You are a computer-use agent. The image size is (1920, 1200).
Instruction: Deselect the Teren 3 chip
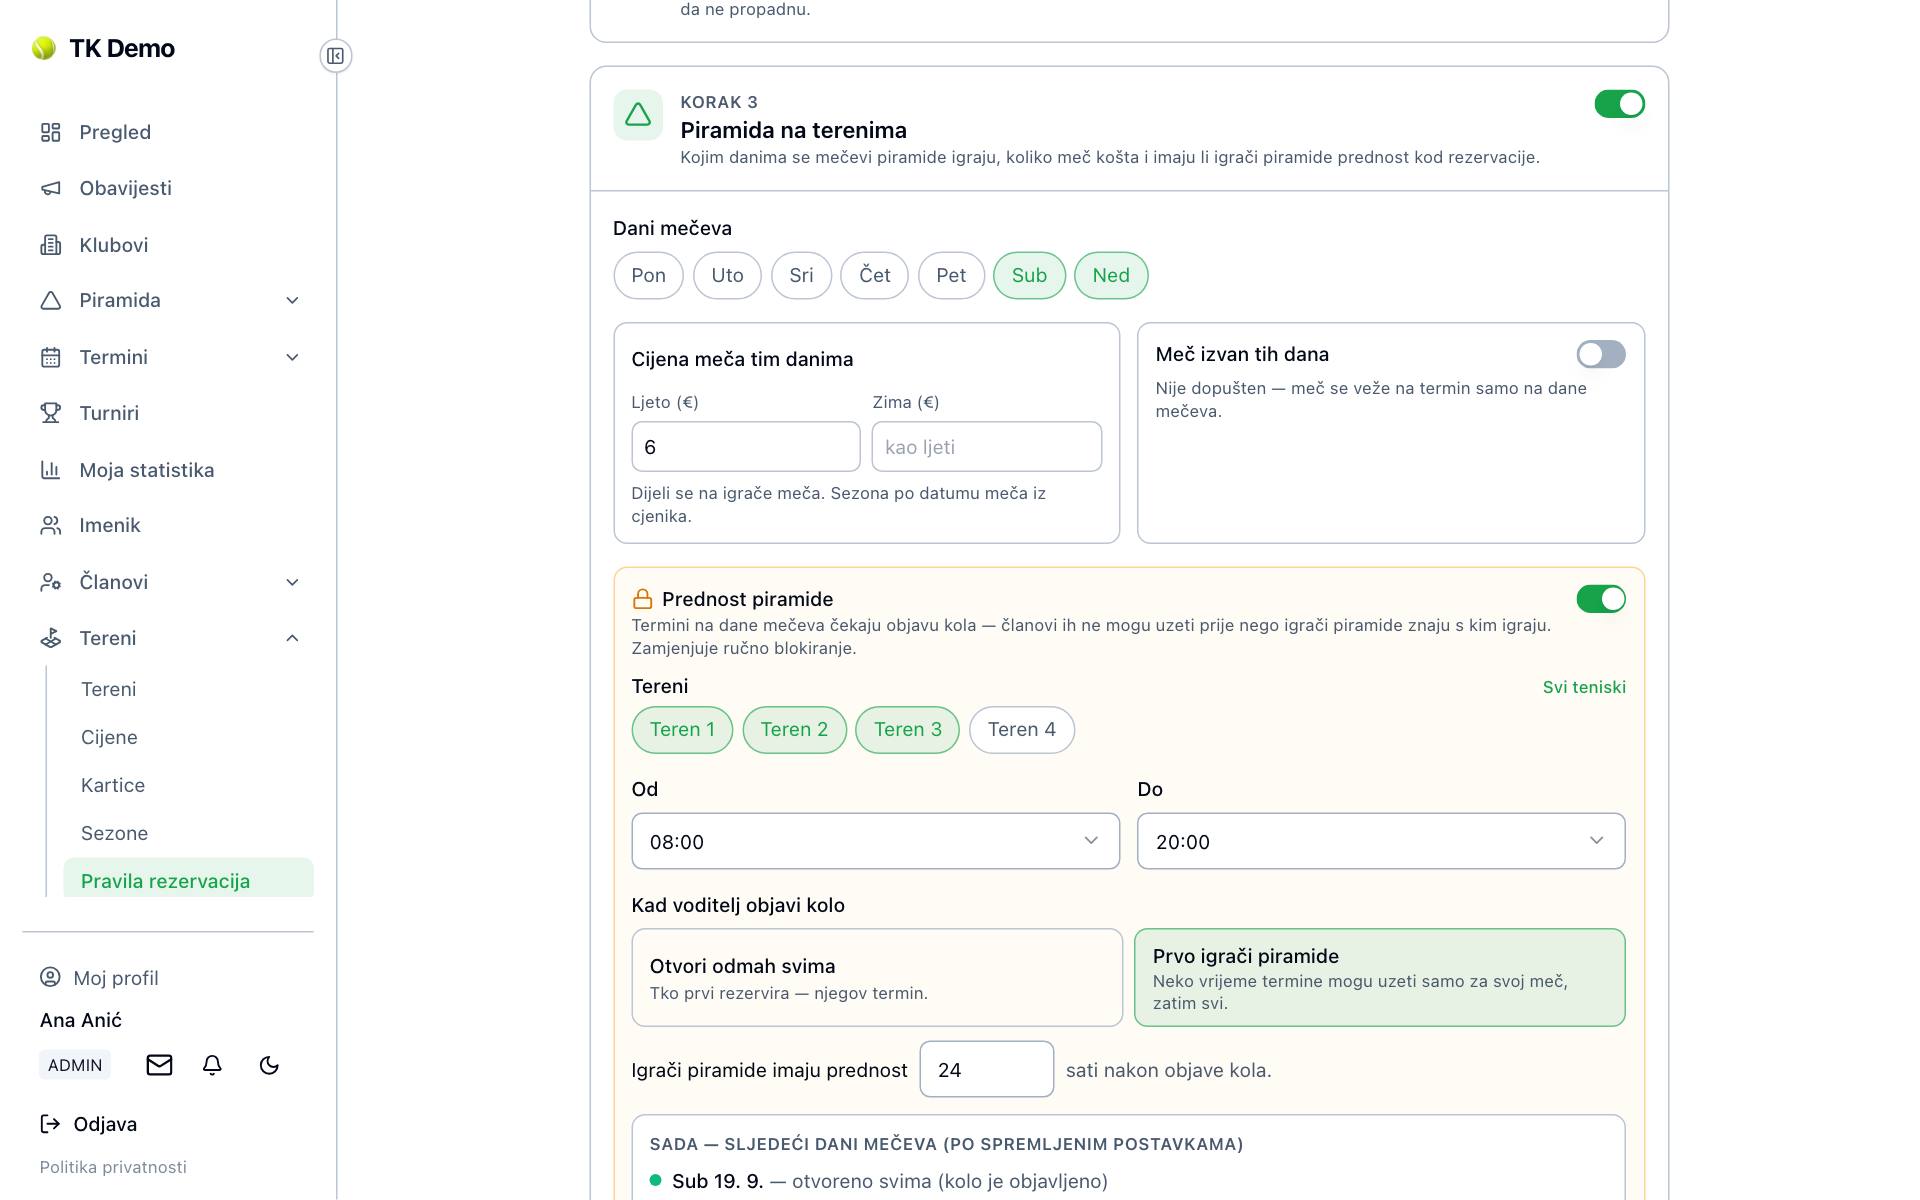pos(908,730)
